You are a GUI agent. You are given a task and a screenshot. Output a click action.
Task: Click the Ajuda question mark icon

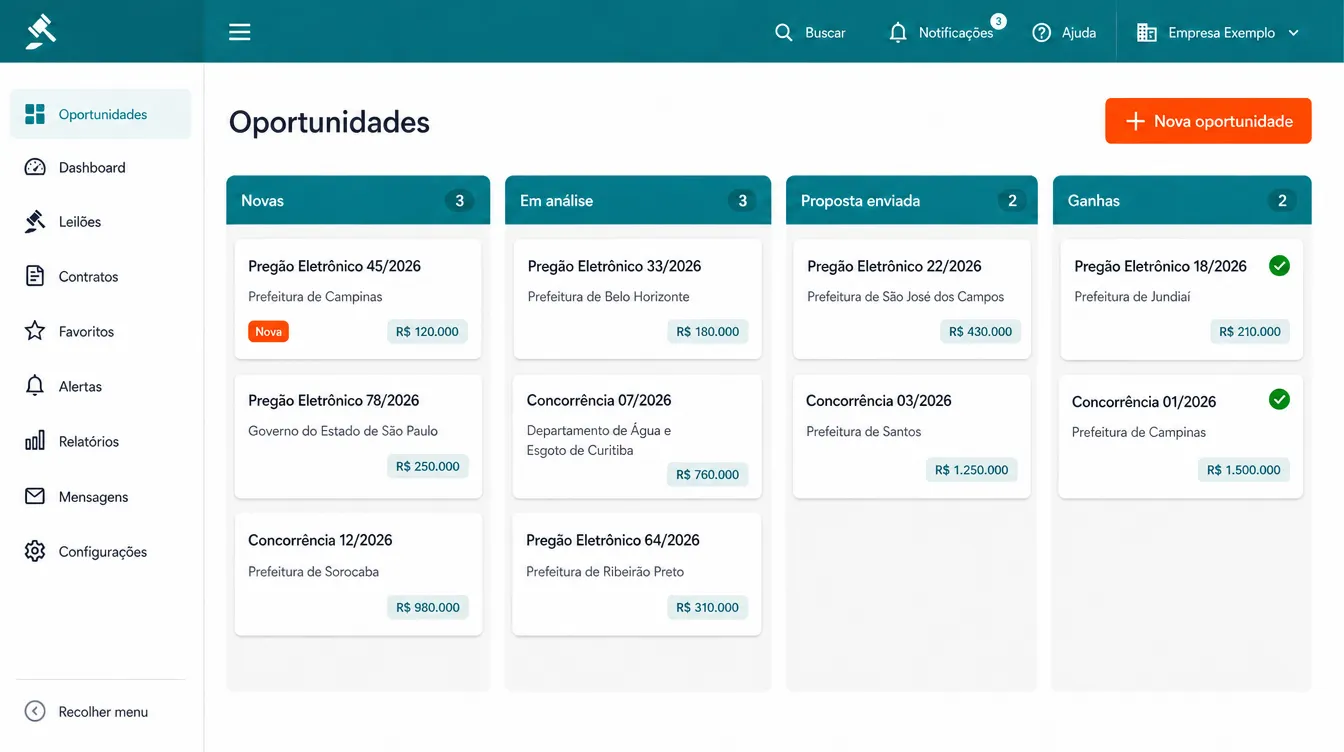click(x=1042, y=33)
